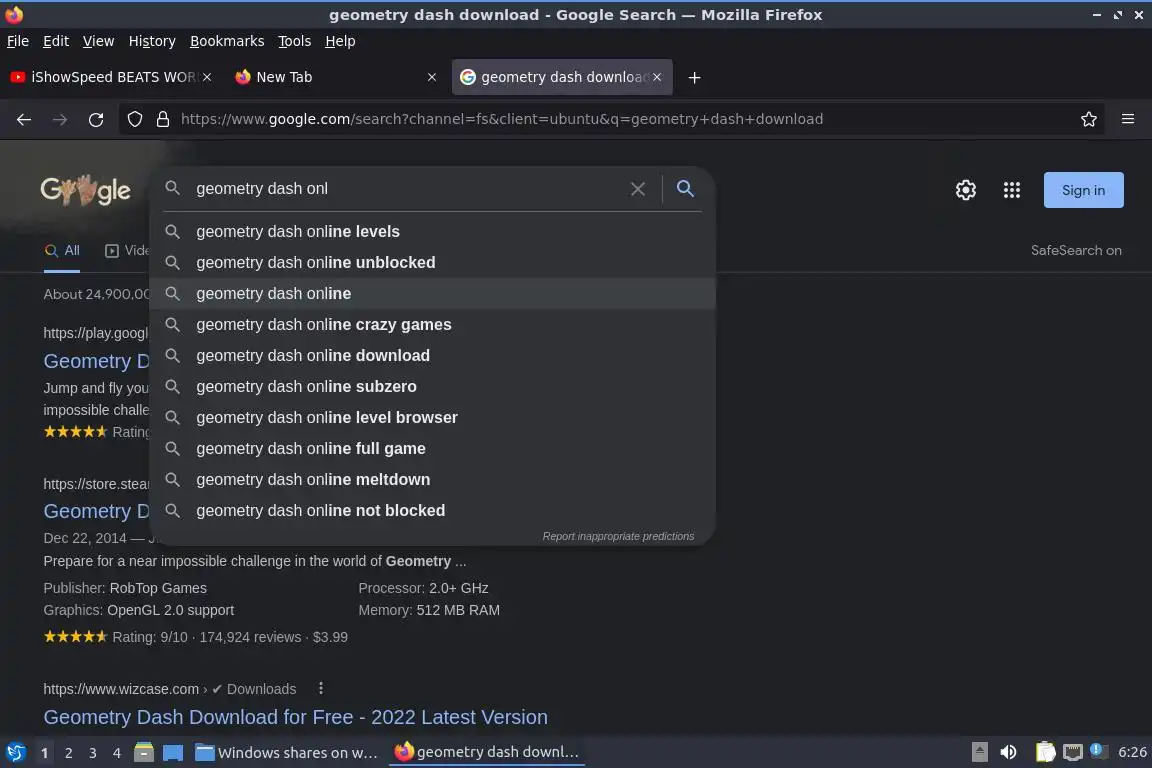
Task: Click the Google search input field
Action: pos(408,189)
